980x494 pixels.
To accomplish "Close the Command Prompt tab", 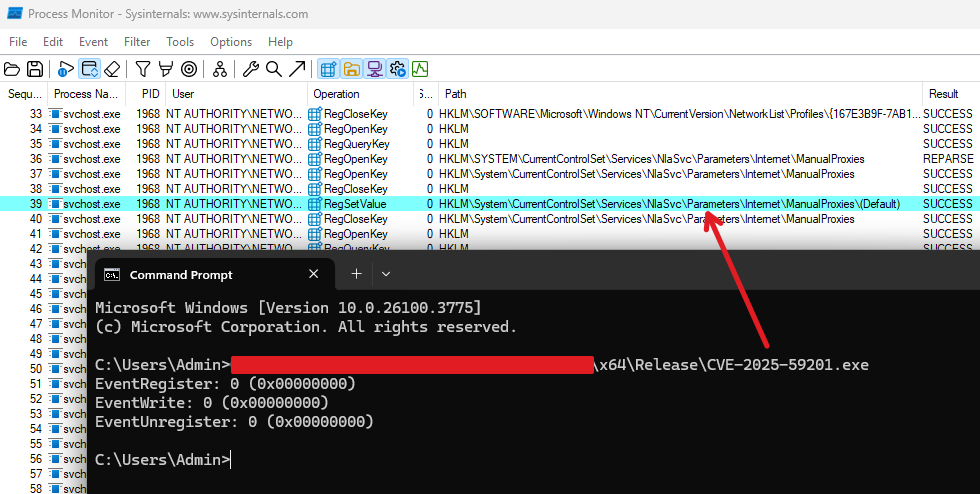I will (314, 274).
